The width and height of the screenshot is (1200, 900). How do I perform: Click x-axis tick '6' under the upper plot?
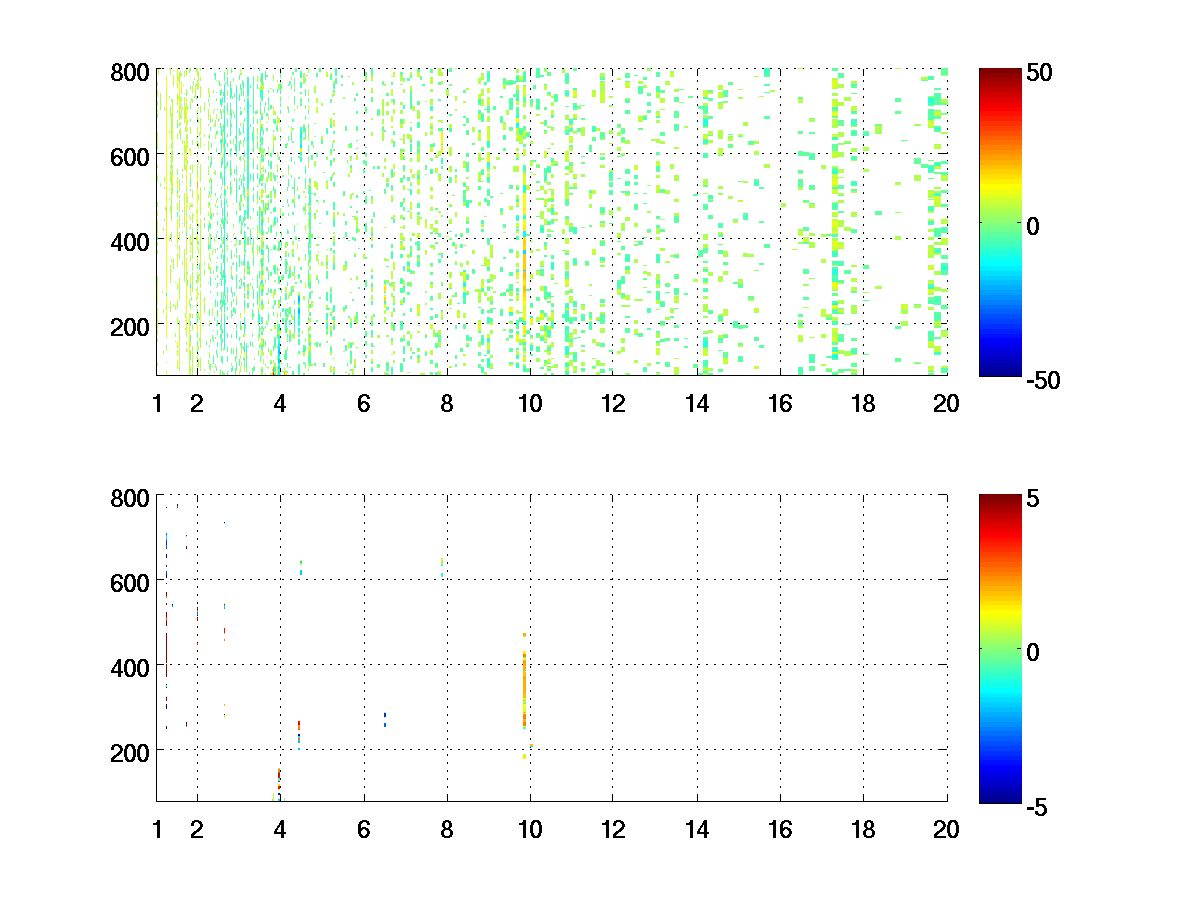(x=364, y=404)
